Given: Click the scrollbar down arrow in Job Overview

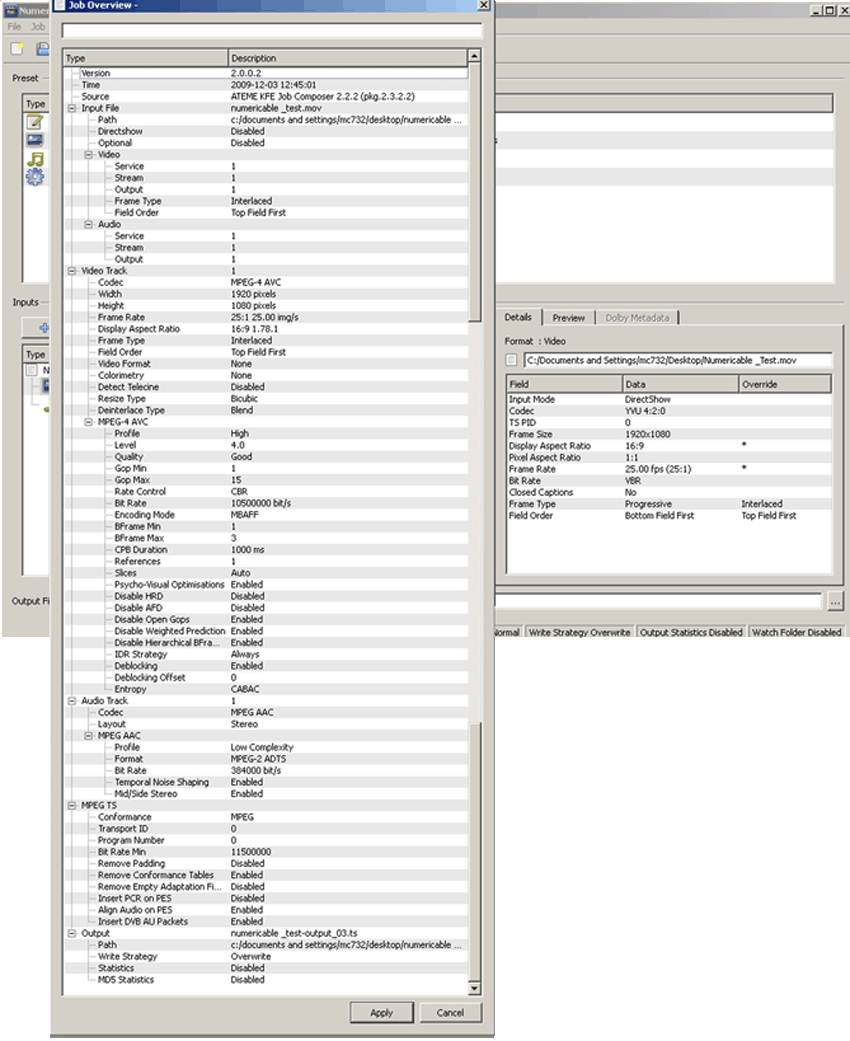Looking at the screenshot, I should pos(474,989).
